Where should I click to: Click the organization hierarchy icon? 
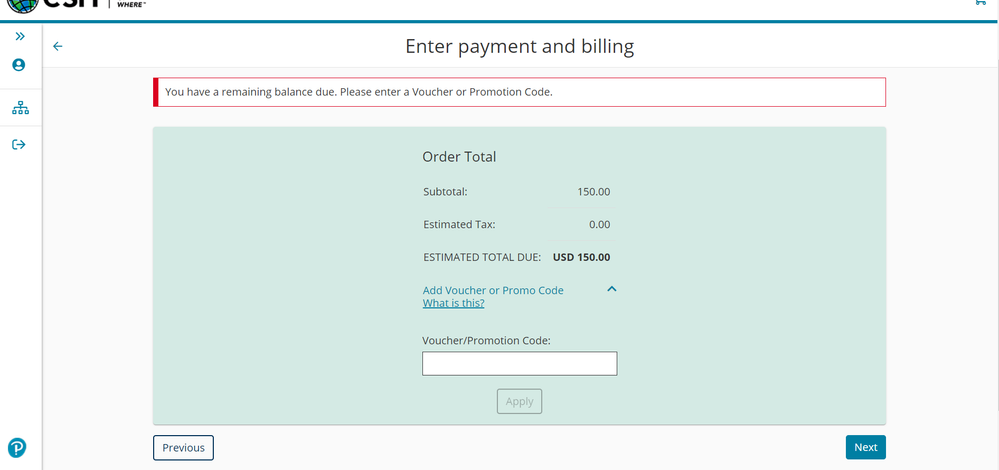pyautogui.click(x=19, y=107)
